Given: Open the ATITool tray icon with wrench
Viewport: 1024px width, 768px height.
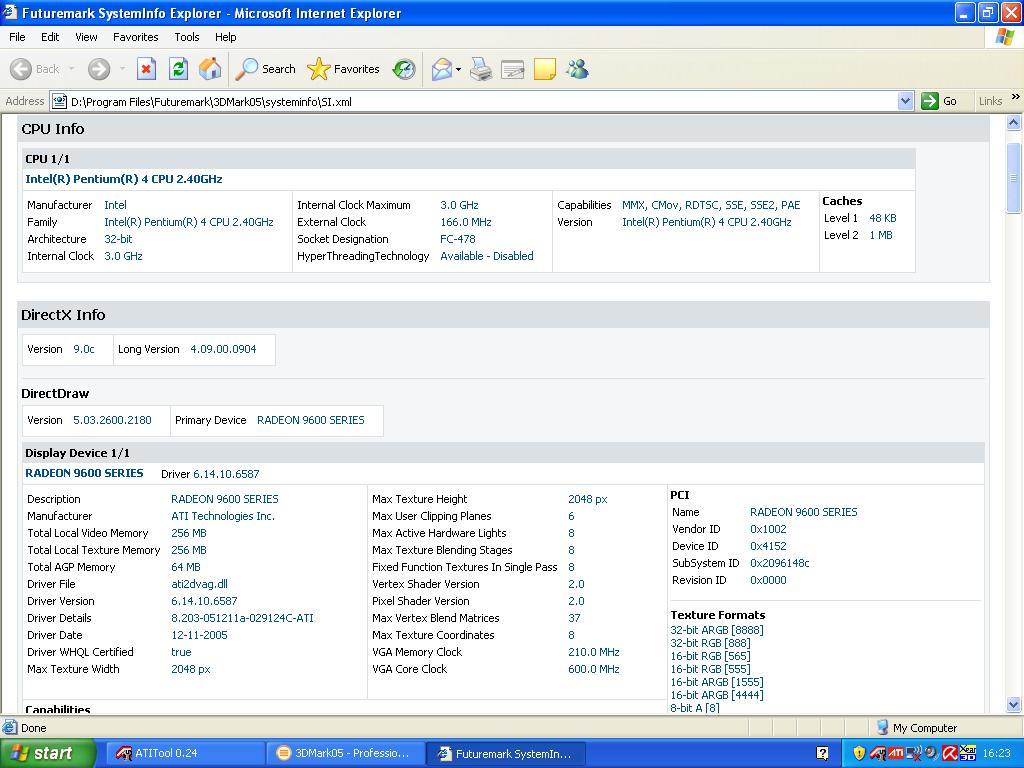Looking at the screenshot, I should 877,754.
